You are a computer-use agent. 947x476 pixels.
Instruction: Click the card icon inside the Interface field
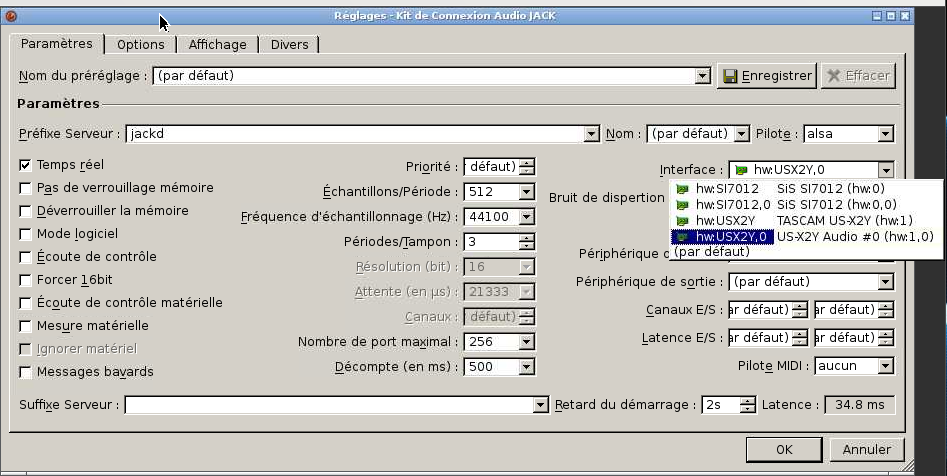pos(741,170)
